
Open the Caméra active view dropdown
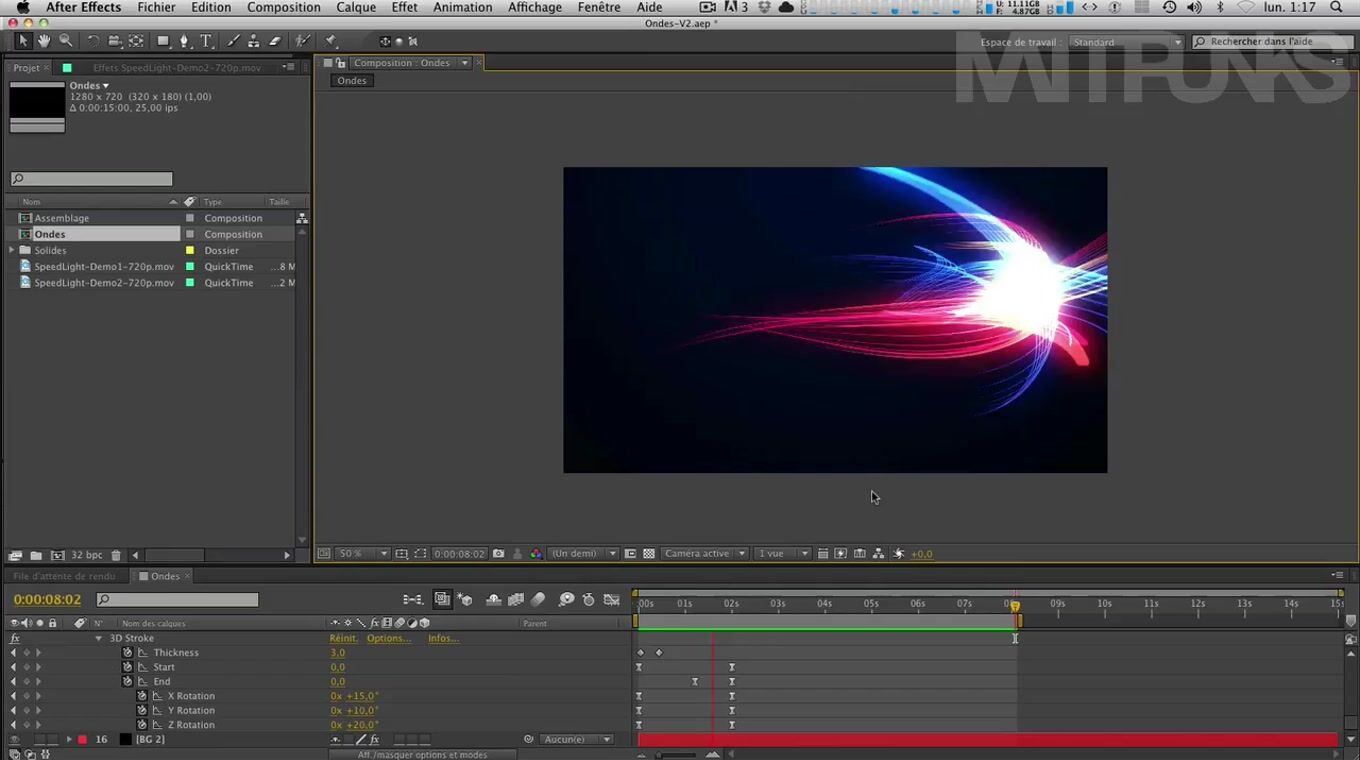click(705, 554)
